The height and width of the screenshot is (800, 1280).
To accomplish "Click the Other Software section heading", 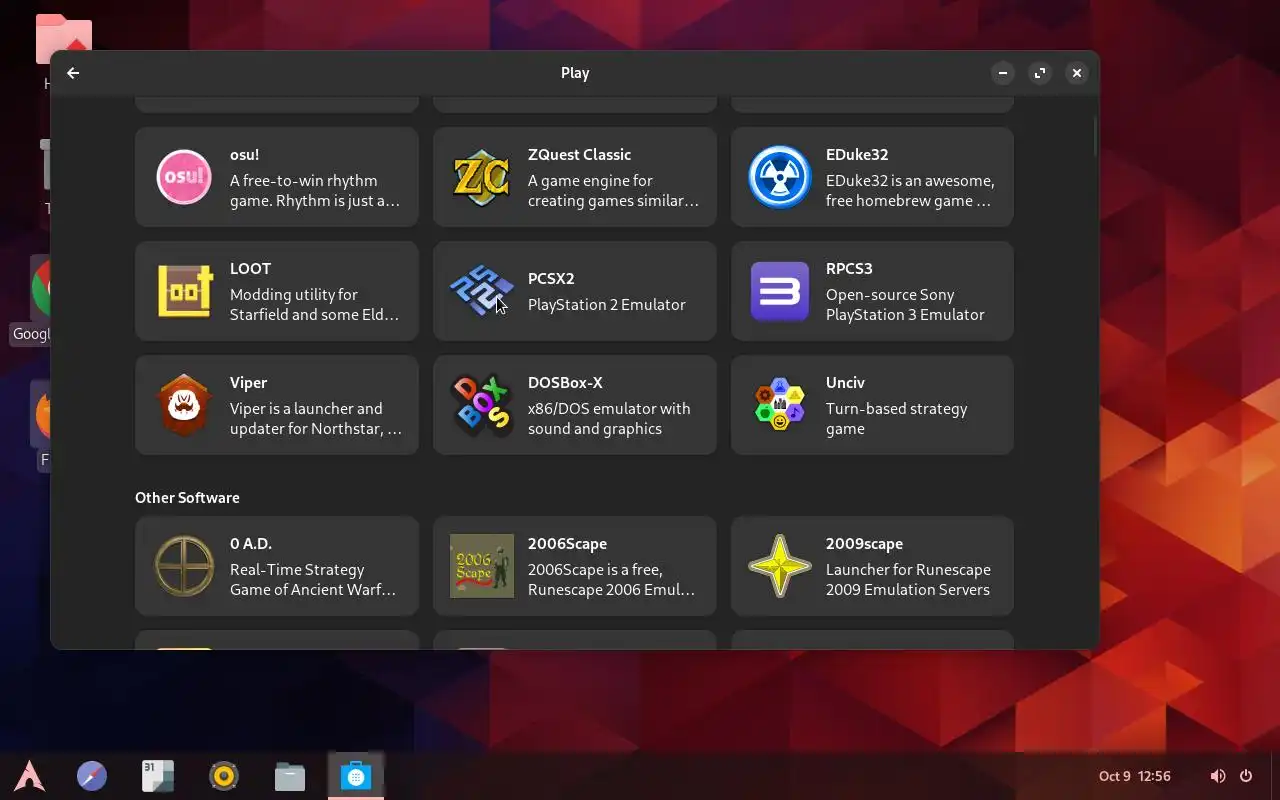I will [187, 498].
